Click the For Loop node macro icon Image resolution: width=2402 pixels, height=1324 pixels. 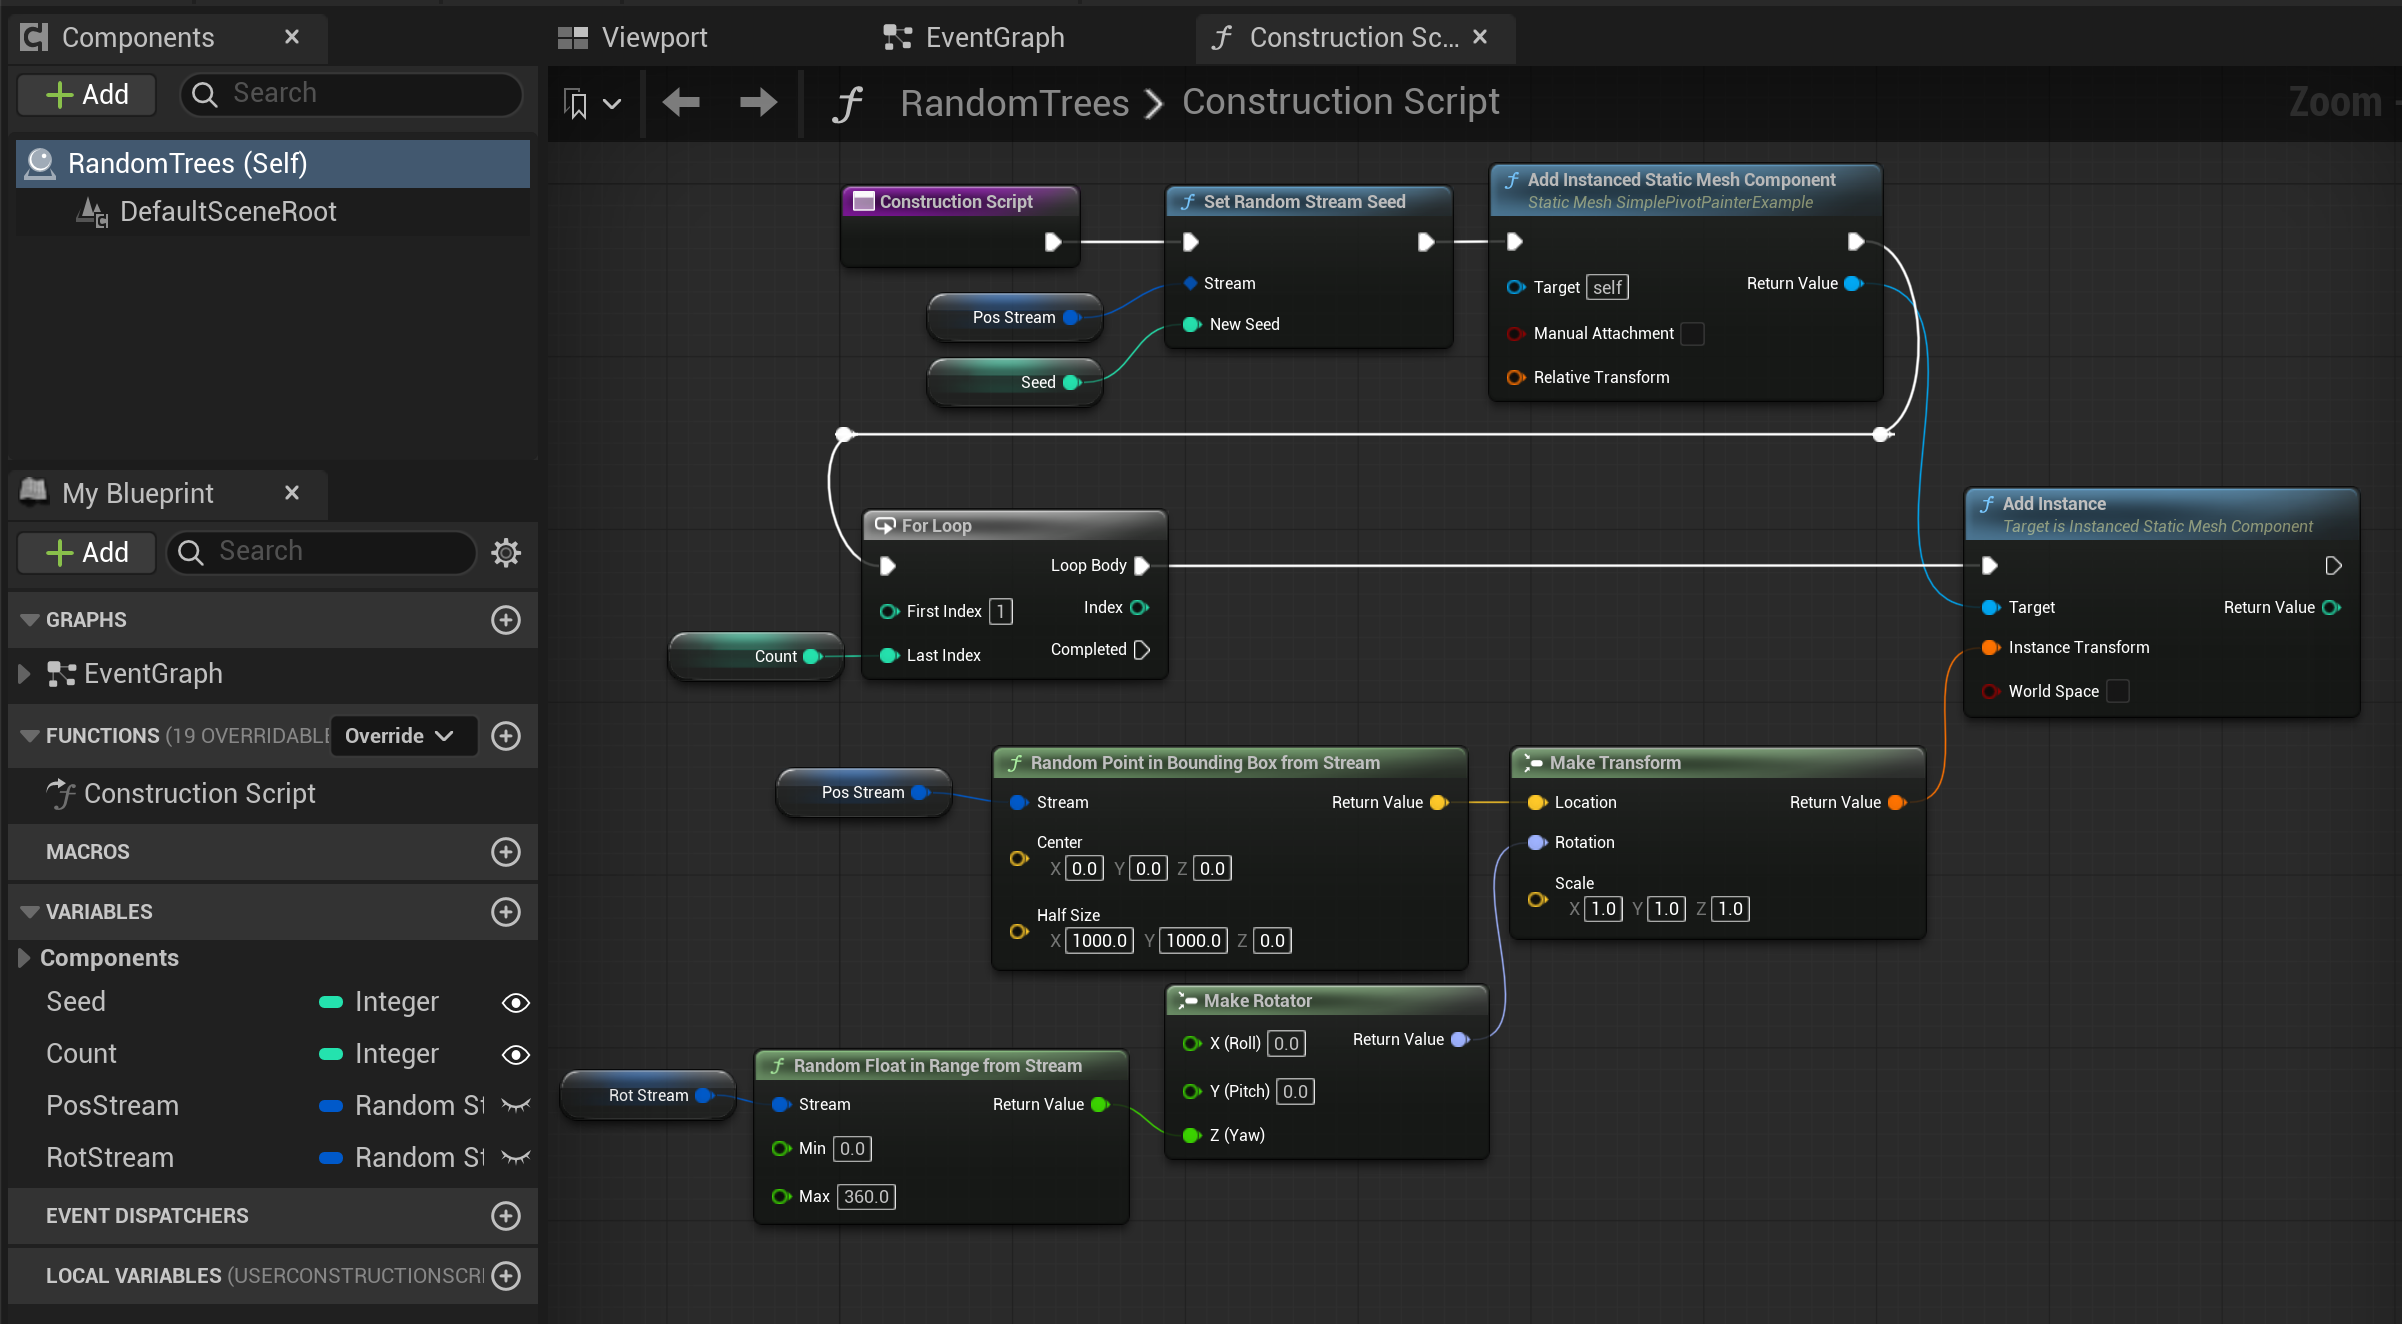click(x=885, y=525)
